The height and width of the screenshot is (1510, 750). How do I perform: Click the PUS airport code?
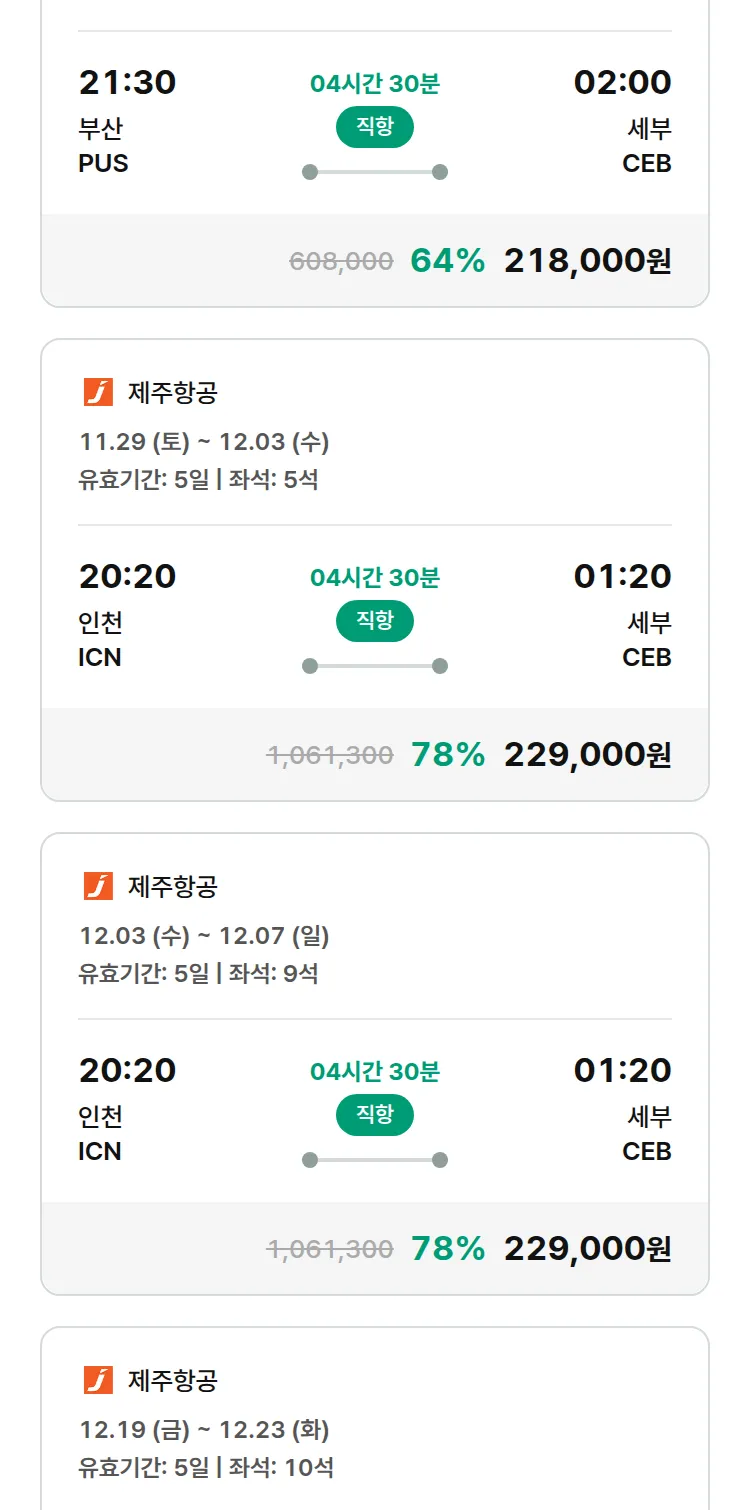103,163
